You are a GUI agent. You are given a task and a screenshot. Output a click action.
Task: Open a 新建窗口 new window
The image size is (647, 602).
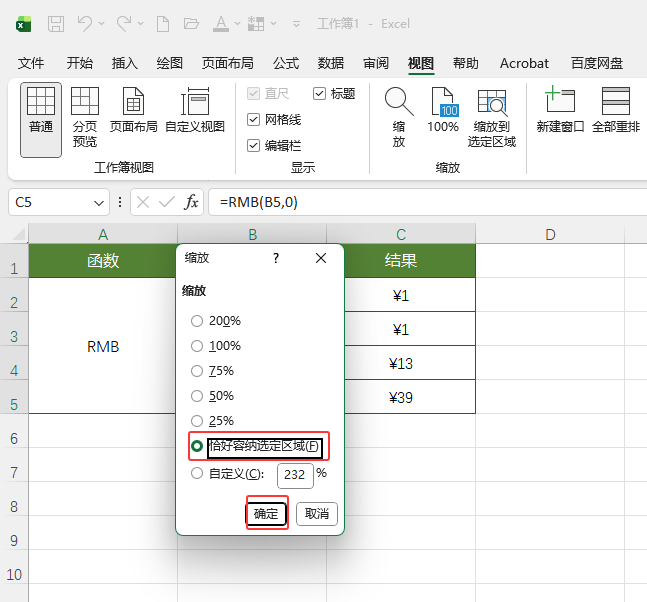[560, 110]
